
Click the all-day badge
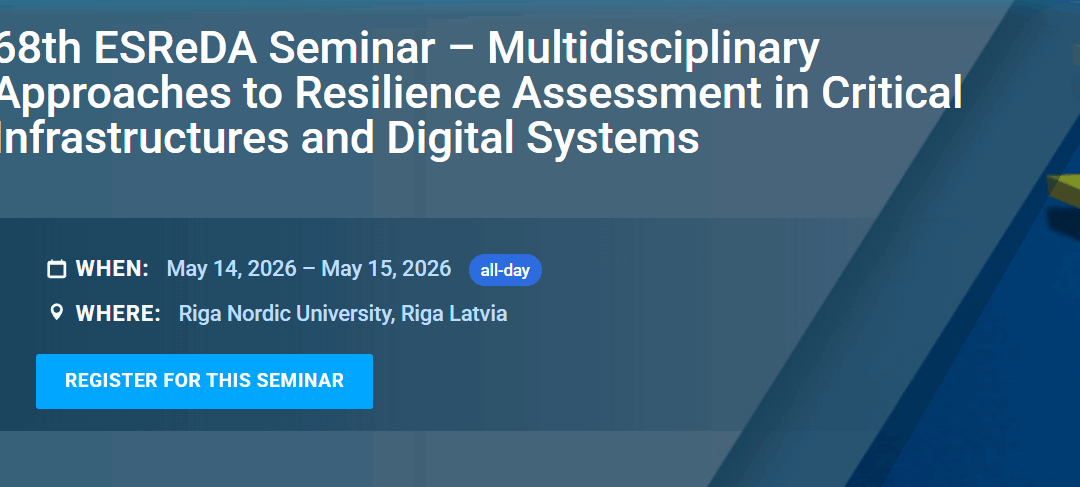505,270
